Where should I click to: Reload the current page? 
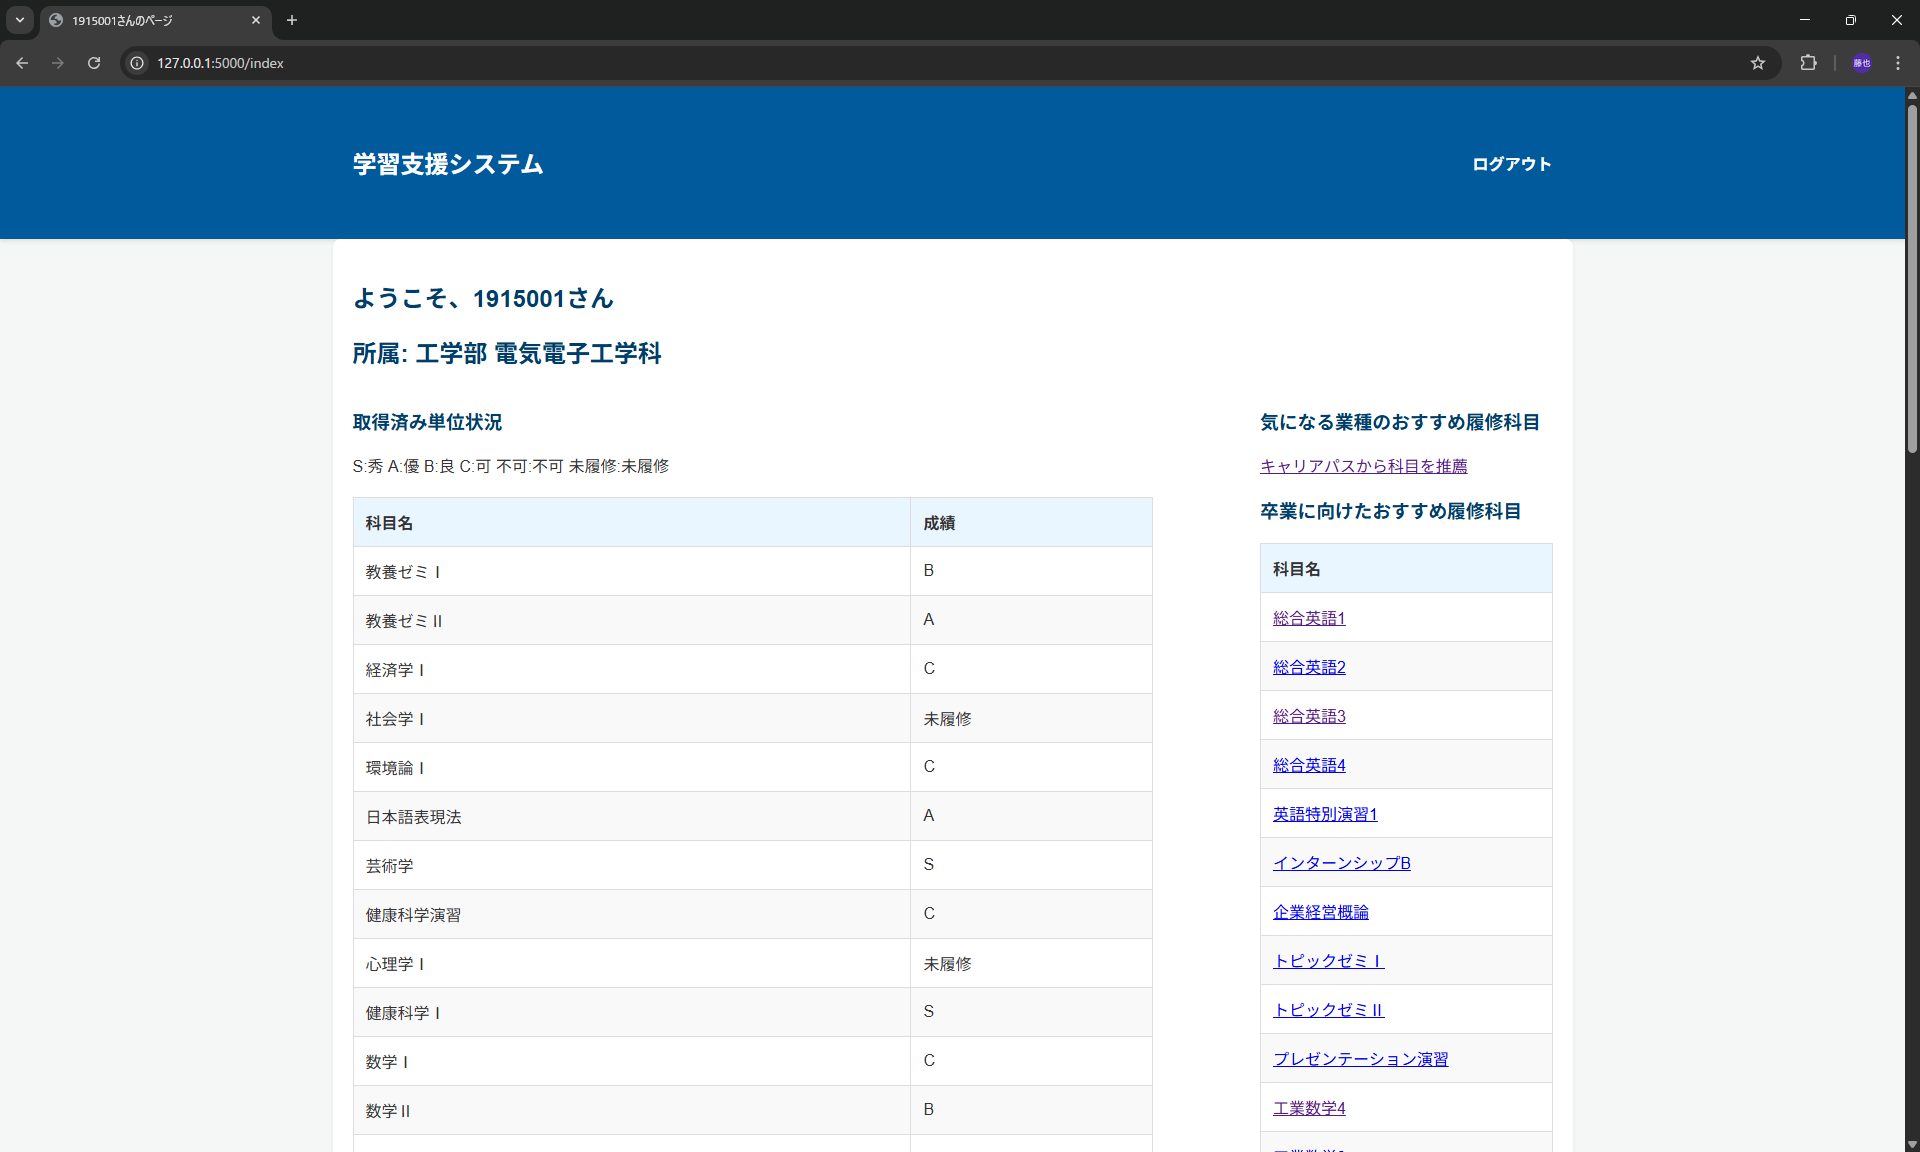click(x=93, y=63)
